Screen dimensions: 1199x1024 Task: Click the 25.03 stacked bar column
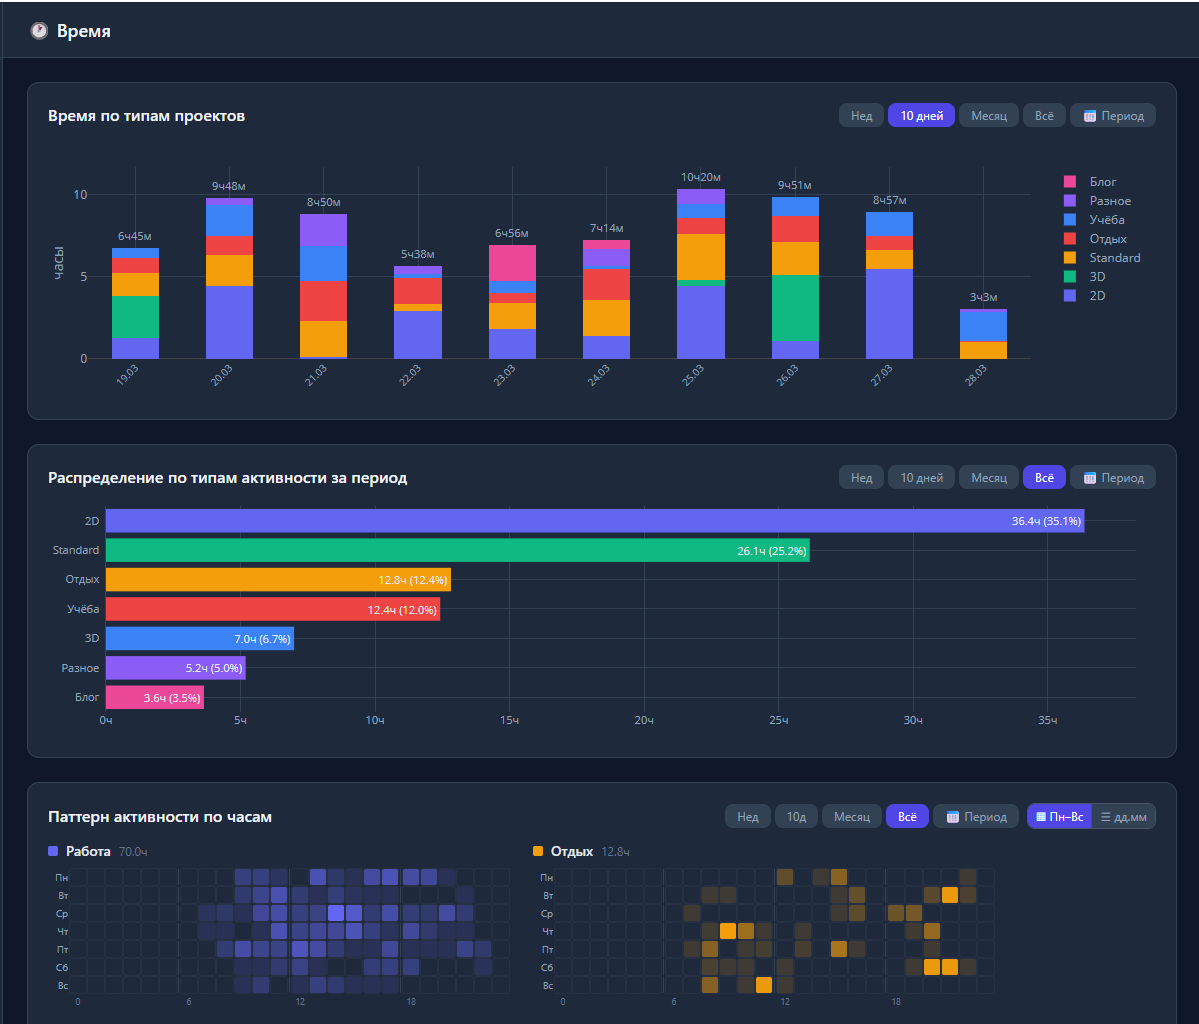pyautogui.click(x=700, y=274)
